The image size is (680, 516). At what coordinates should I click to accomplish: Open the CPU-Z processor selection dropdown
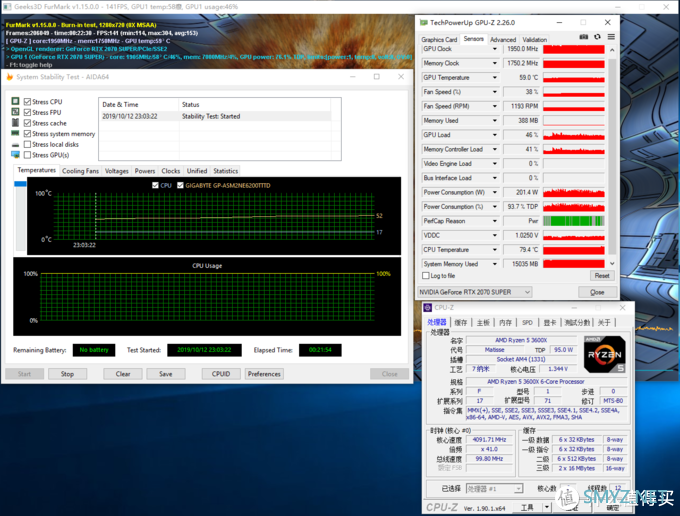[494, 489]
